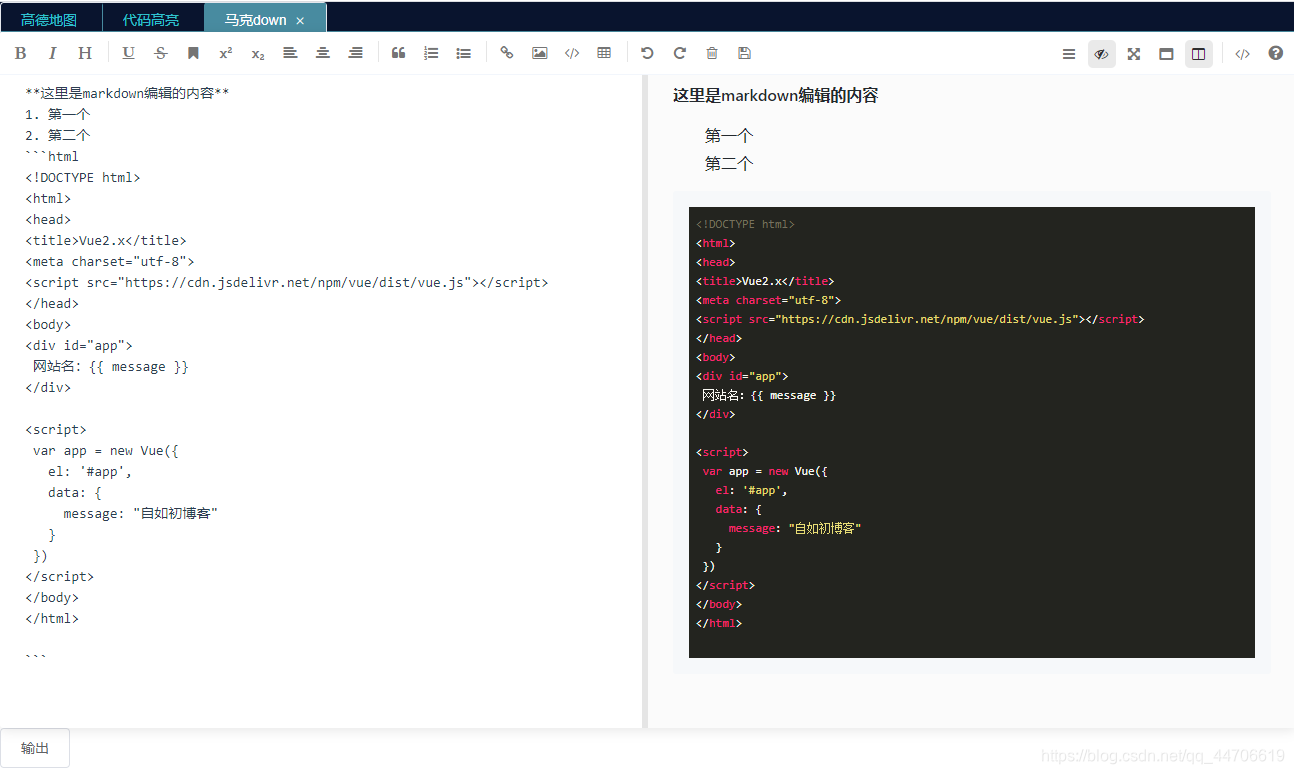Image resolution: width=1294 pixels, height=774 pixels.
Task: Click the '```html' line in editor
Action: pyautogui.click(x=52, y=156)
